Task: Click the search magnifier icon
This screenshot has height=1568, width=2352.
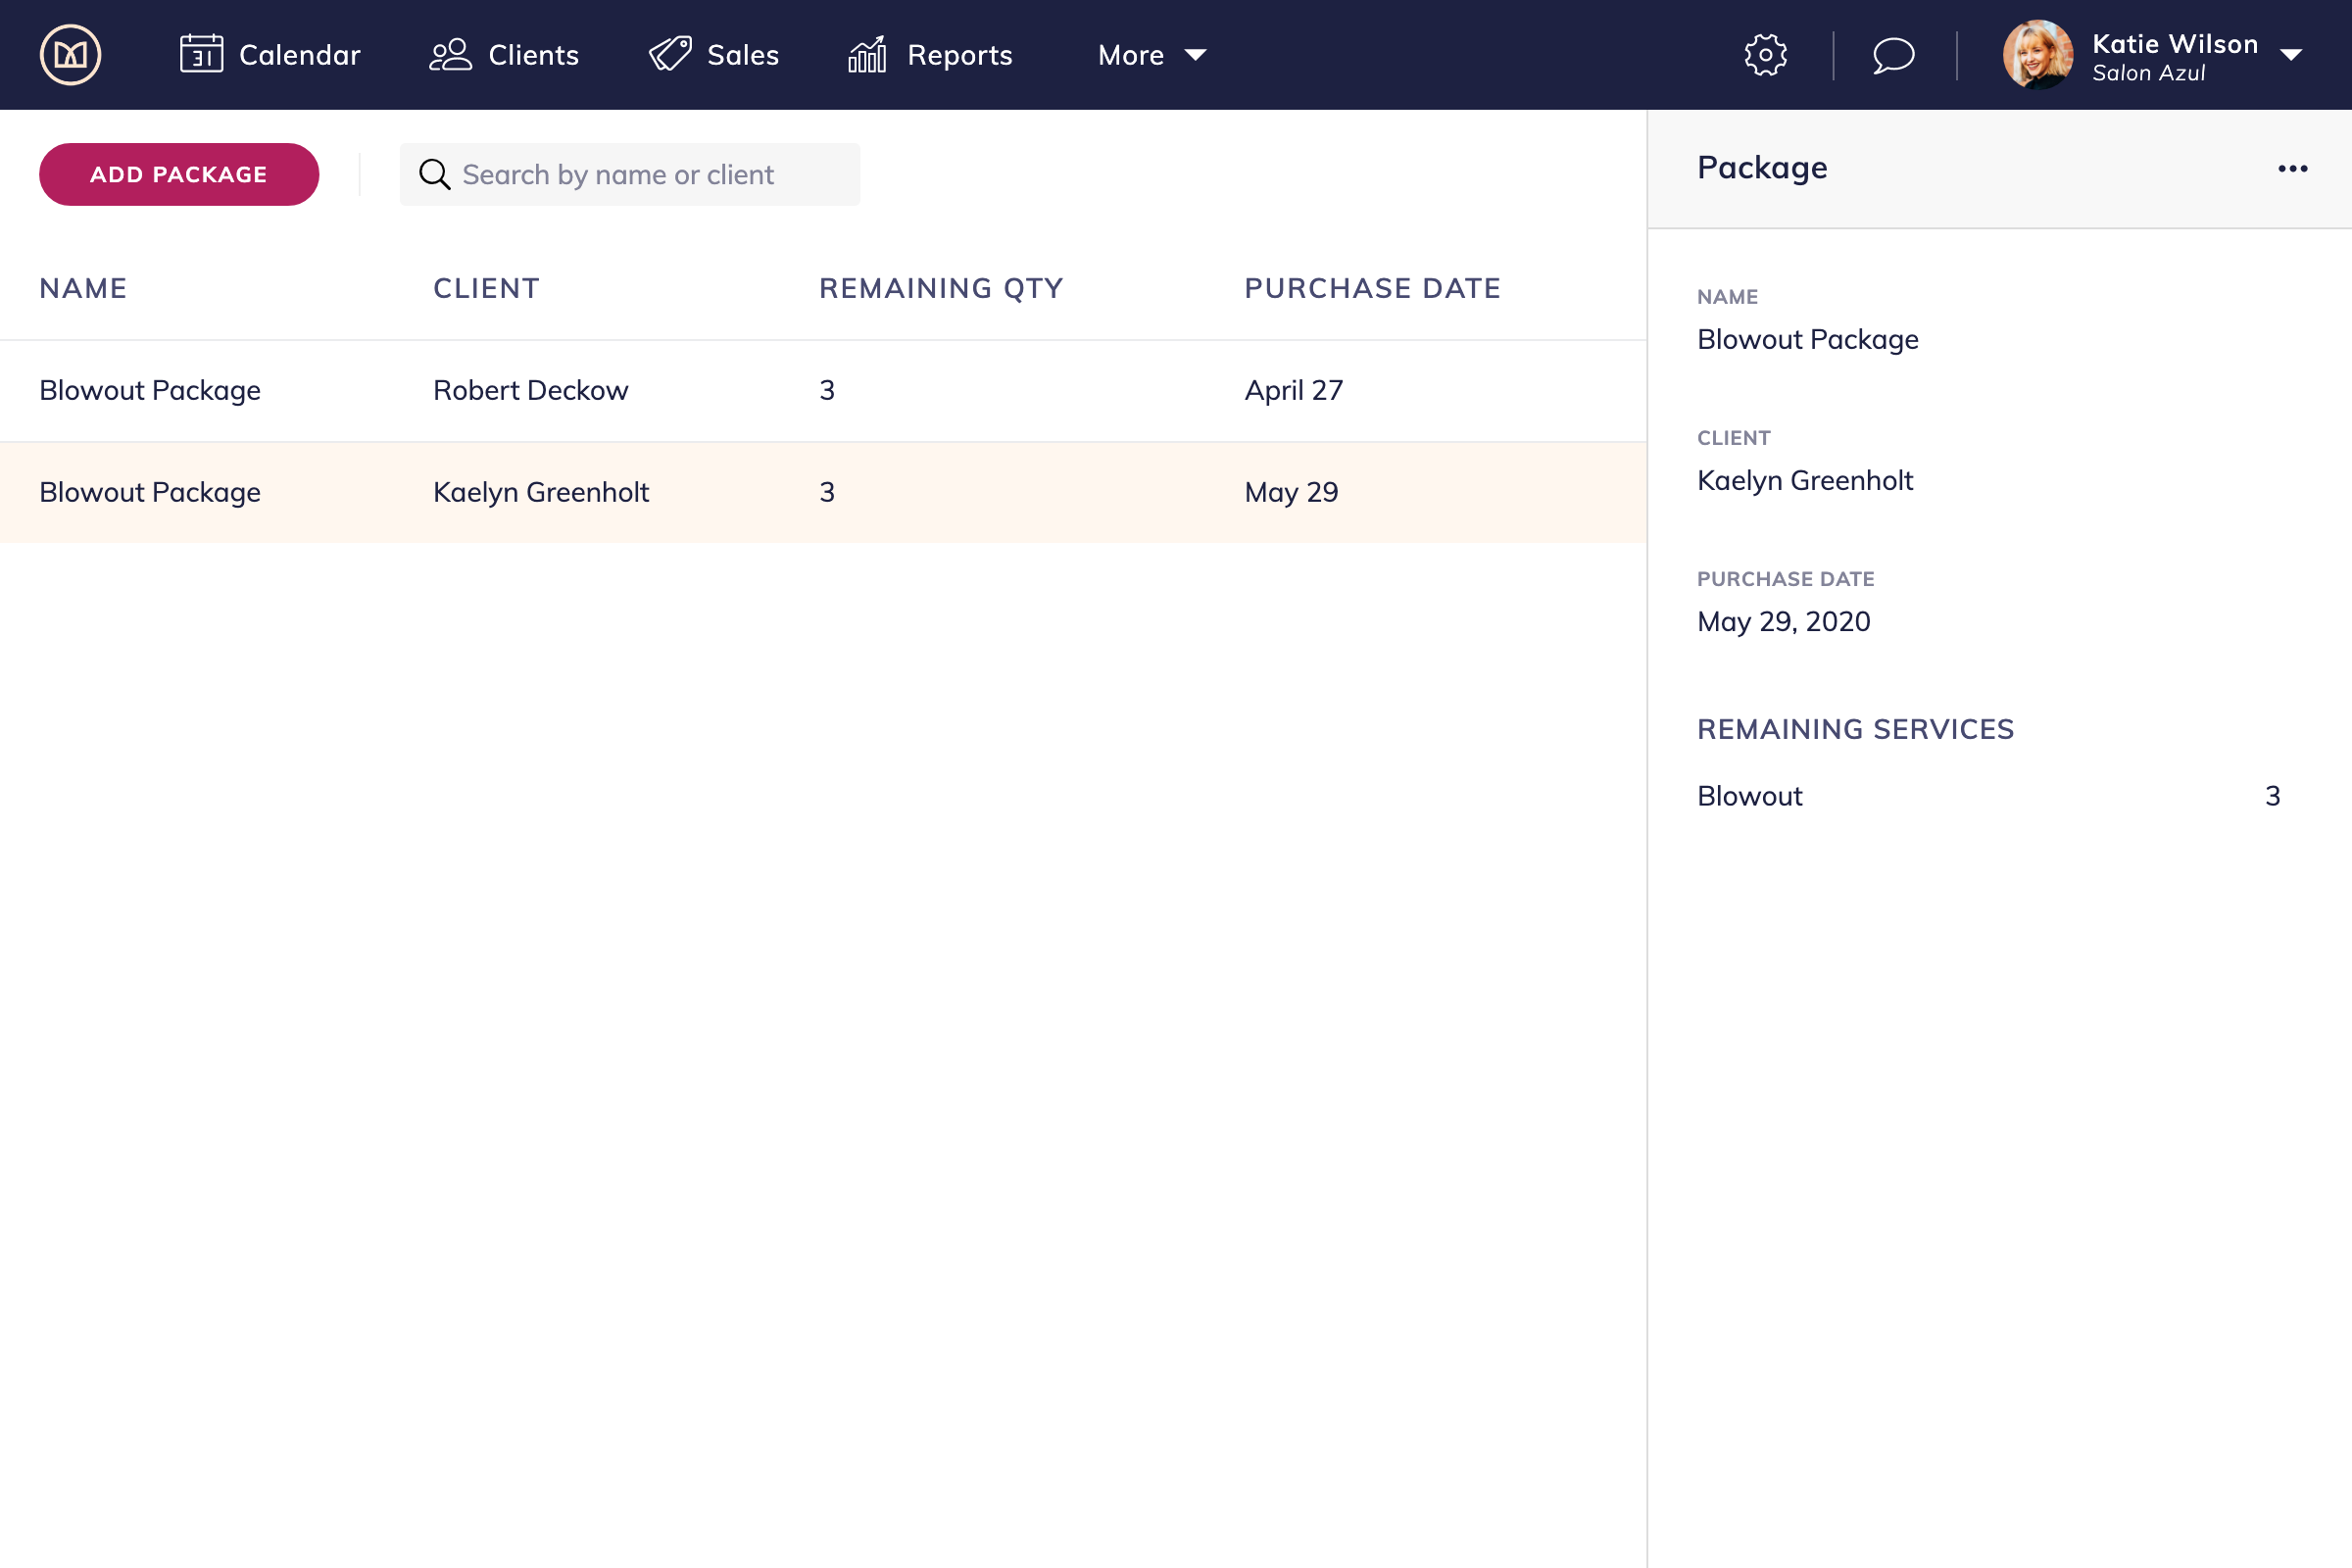Action: (434, 174)
